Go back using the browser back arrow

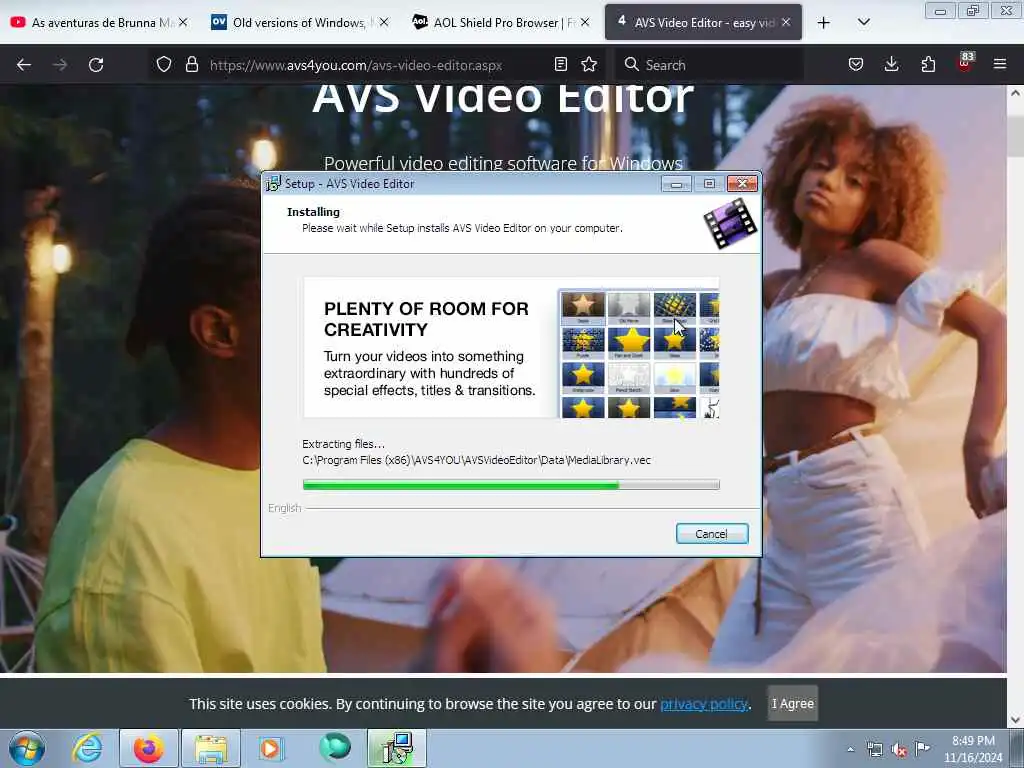24,65
